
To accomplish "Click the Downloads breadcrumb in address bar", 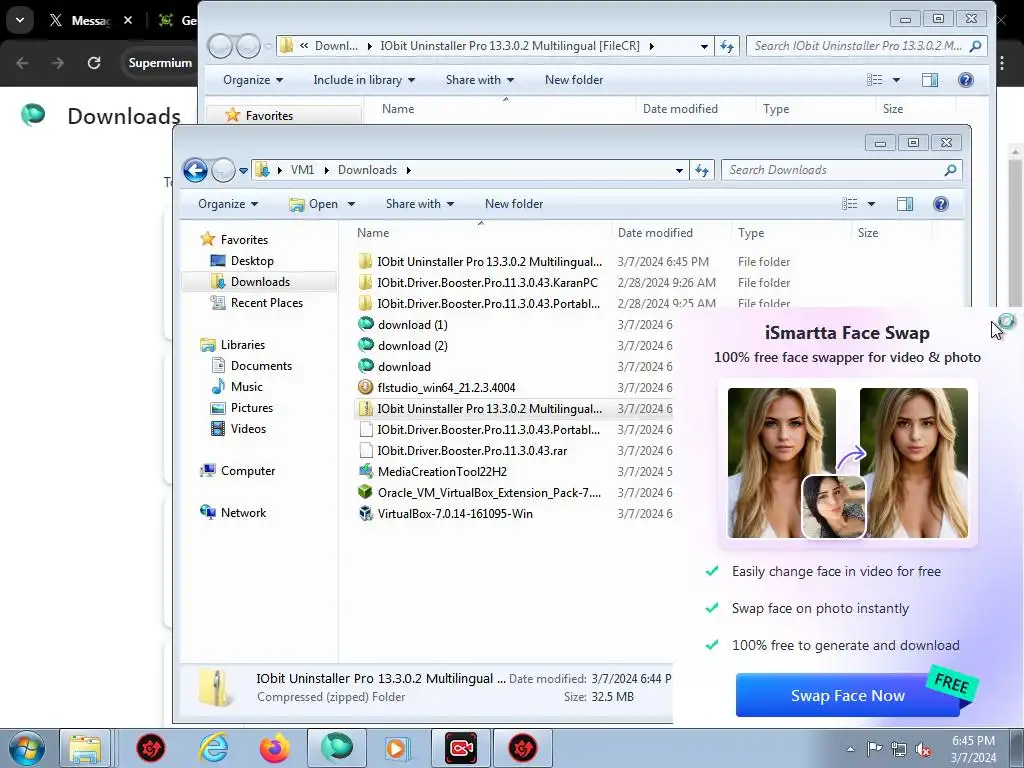I will coord(367,170).
